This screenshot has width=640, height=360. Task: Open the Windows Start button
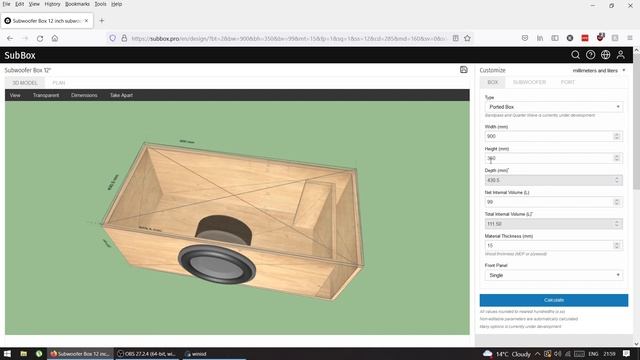[x=7, y=353]
